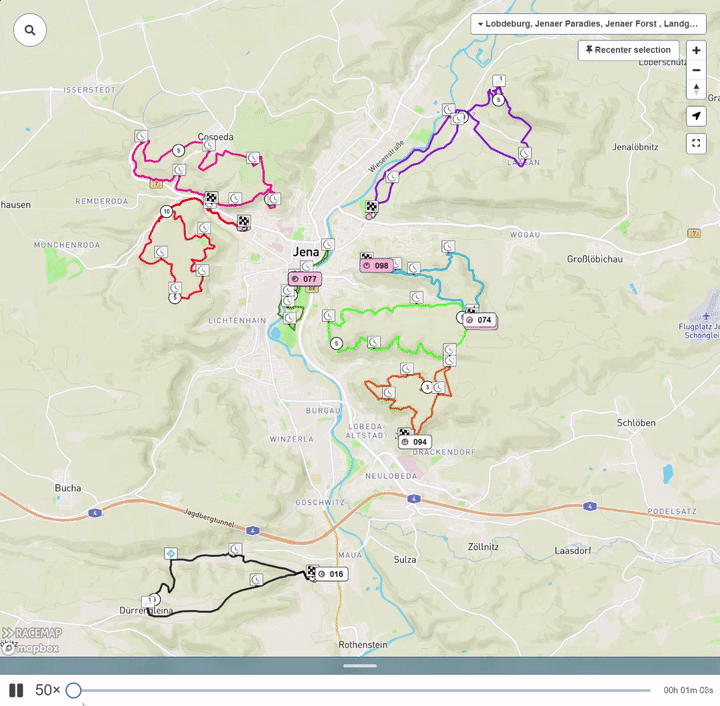Select participant marker 098
The image size is (720, 706).
pos(377,266)
